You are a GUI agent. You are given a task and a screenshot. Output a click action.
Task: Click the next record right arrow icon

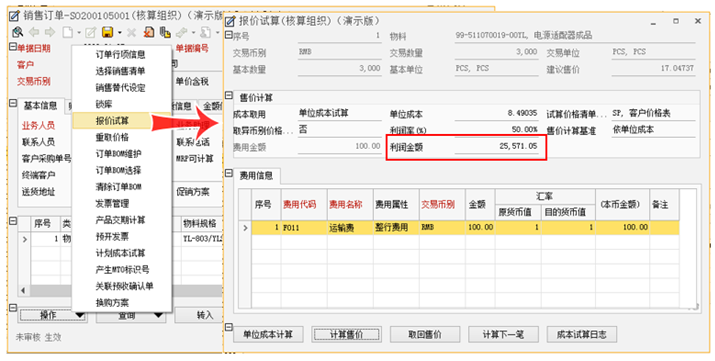[50, 32]
